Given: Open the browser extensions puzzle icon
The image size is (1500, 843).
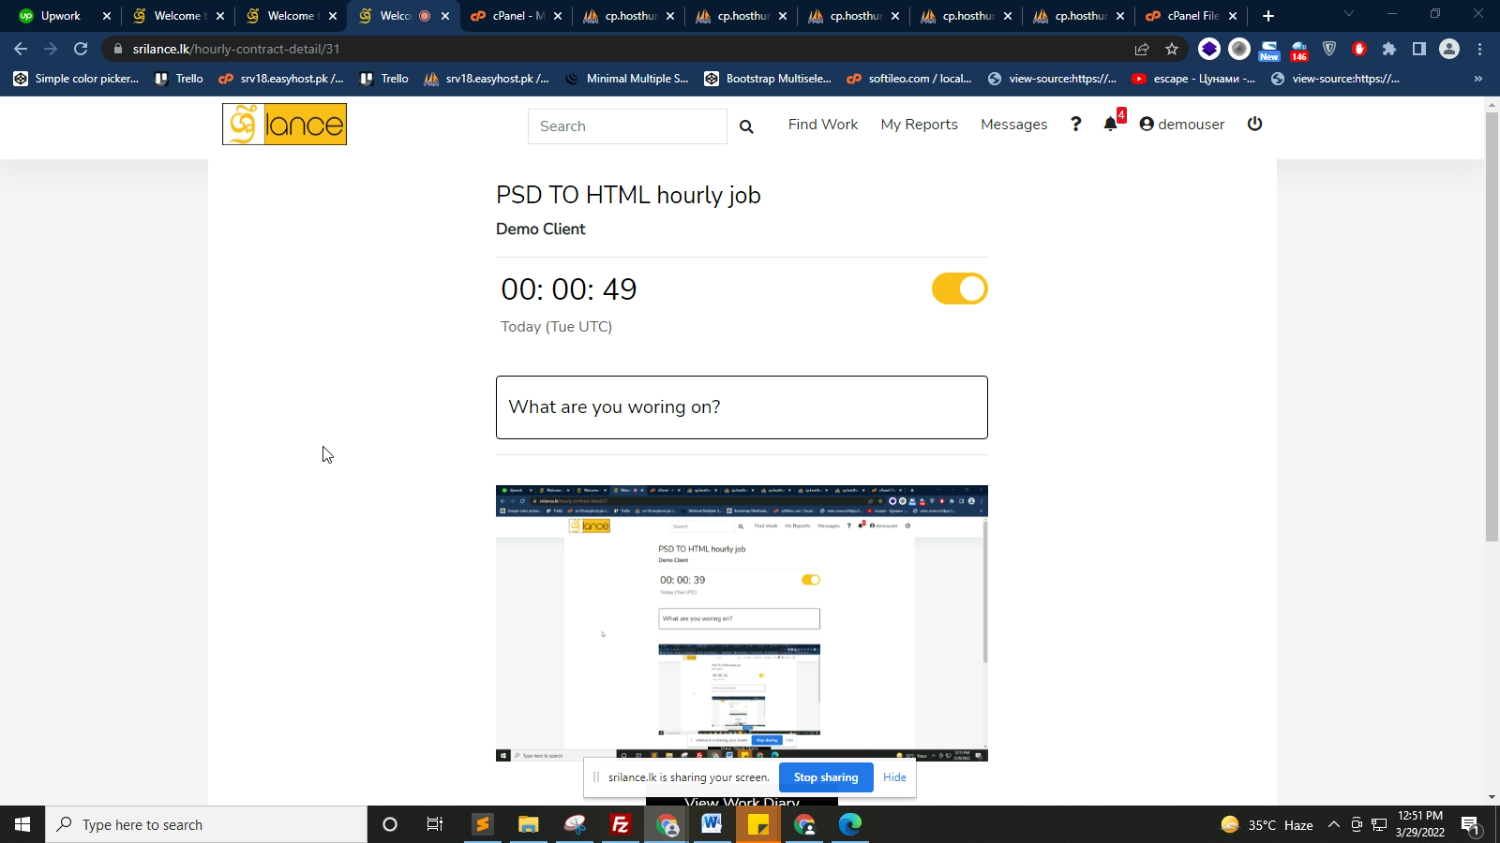Looking at the screenshot, I should [1389, 49].
